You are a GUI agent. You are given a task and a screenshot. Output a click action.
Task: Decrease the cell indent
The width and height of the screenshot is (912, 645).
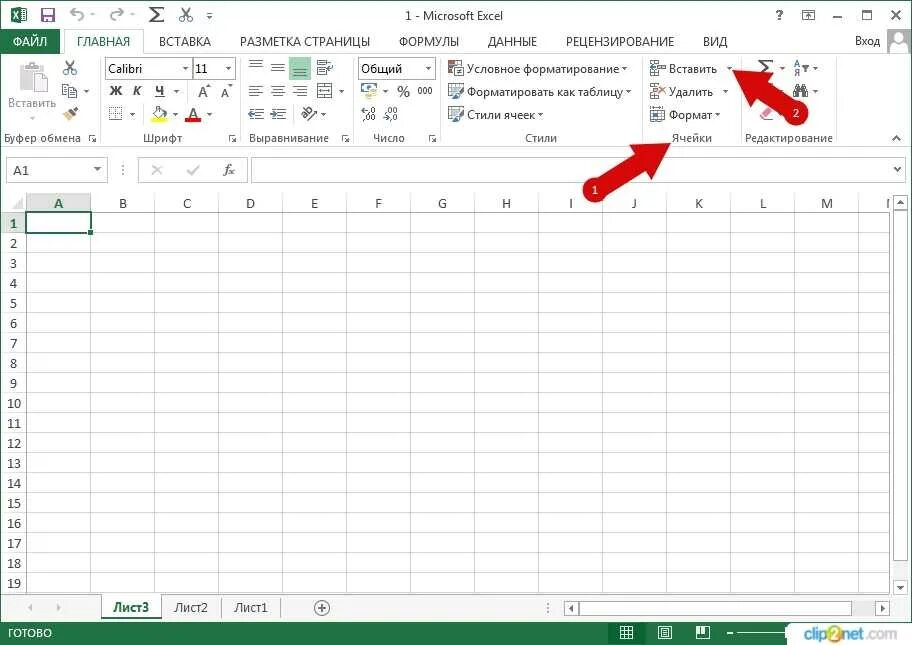[x=256, y=114]
